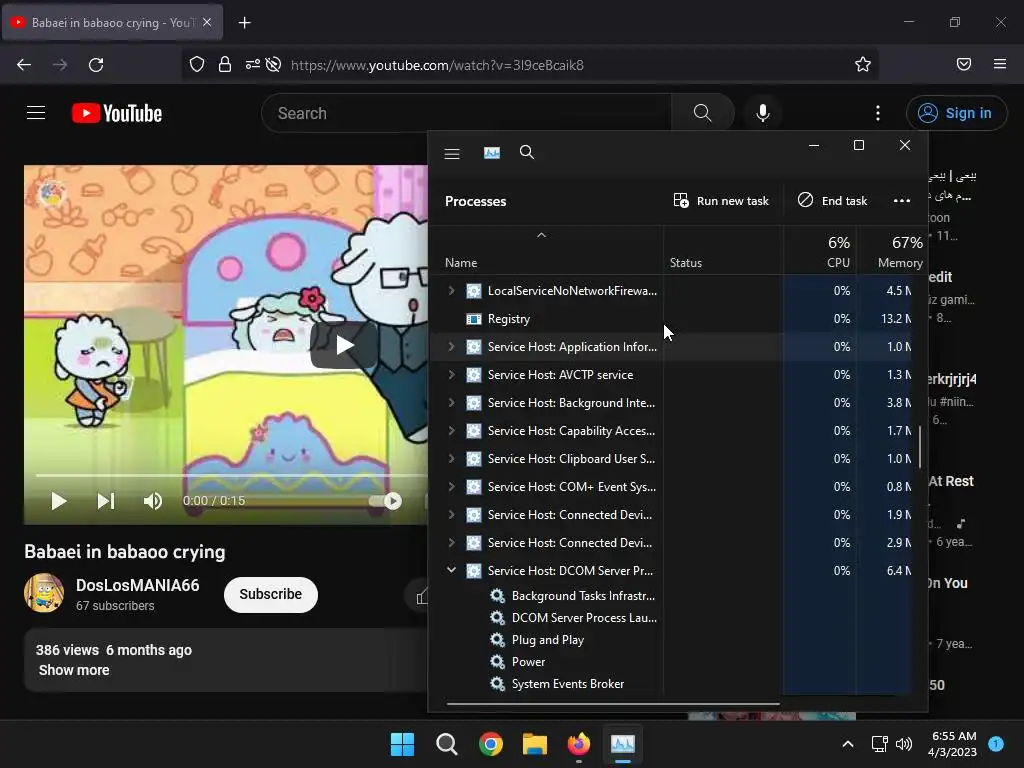Go to YouTube home via logo
This screenshot has height=768, width=1024.
(x=117, y=113)
